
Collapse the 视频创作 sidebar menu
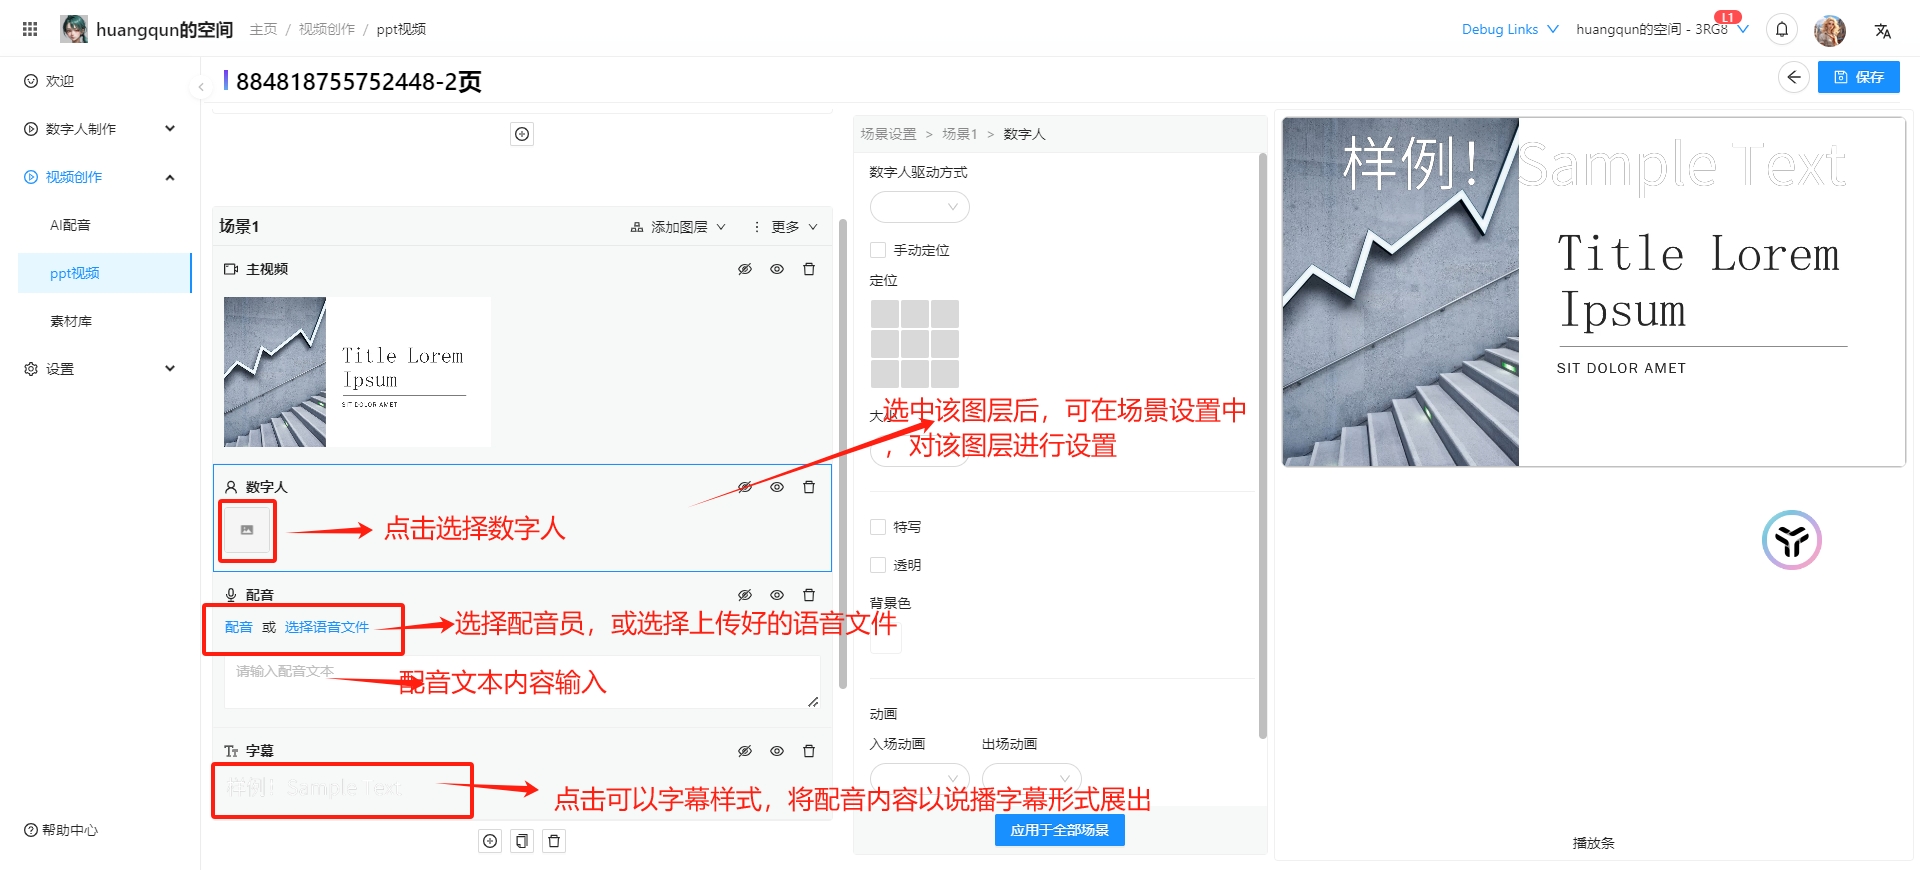coord(100,177)
